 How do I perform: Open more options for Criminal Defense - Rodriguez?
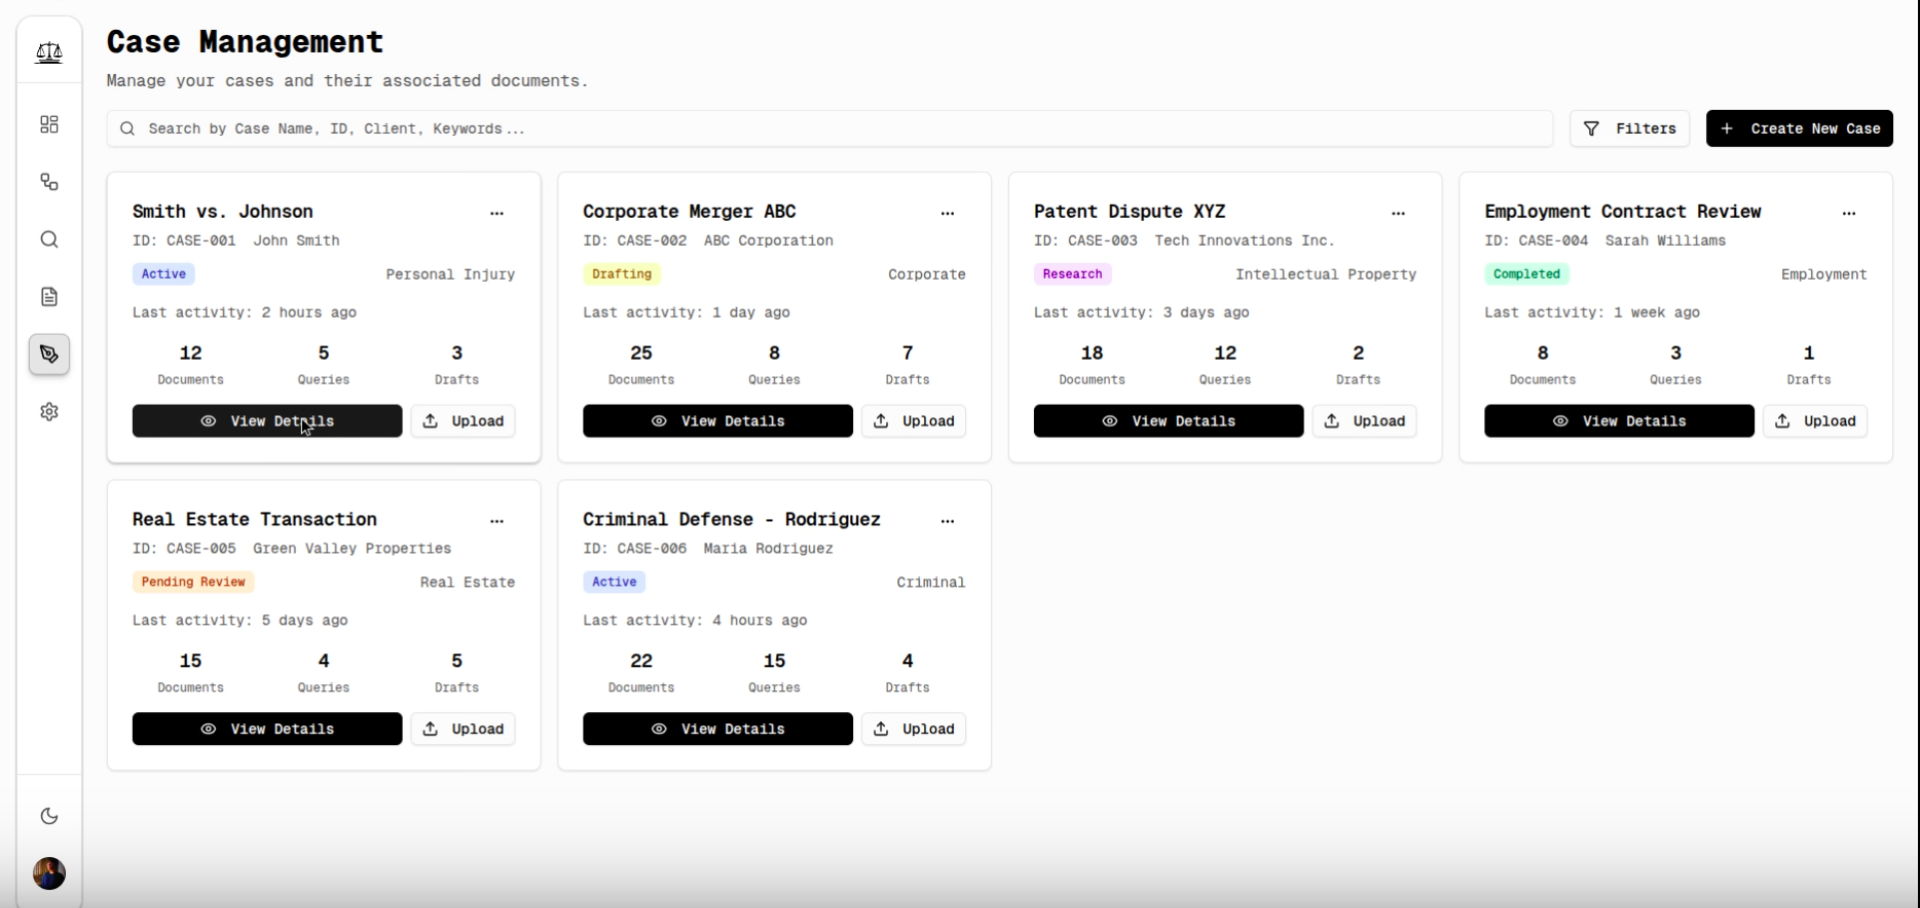947,521
